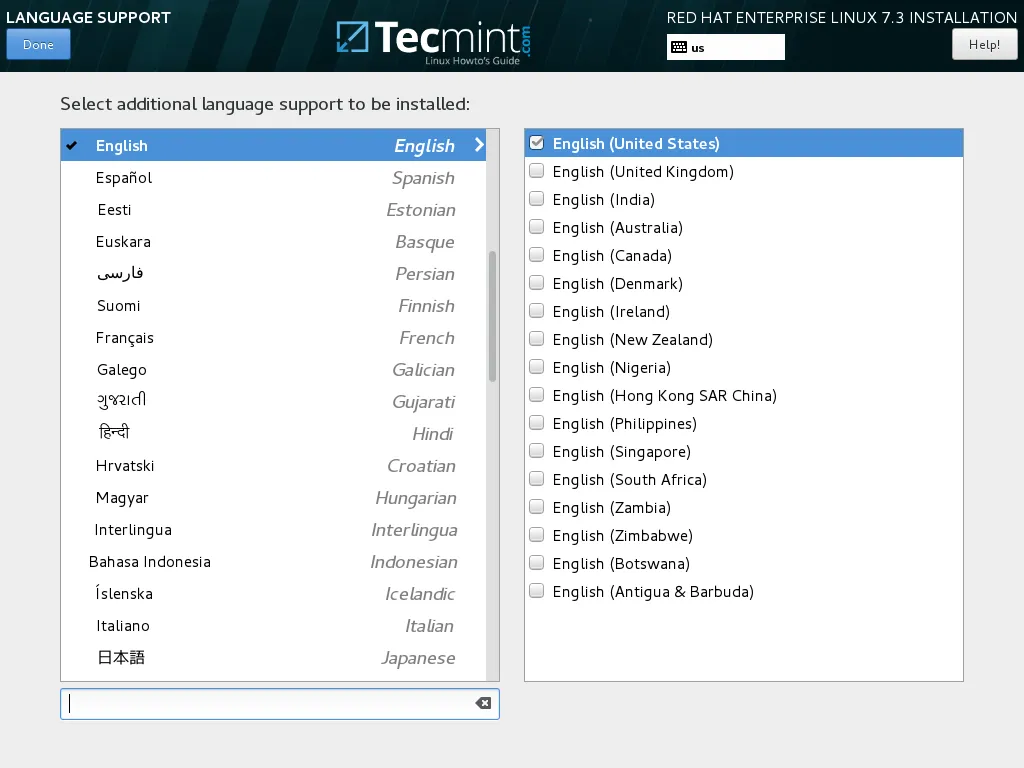This screenshot has height=768, width=1024.
Task: Expand the English locale list via its chevron
Action: click(478, 145)
